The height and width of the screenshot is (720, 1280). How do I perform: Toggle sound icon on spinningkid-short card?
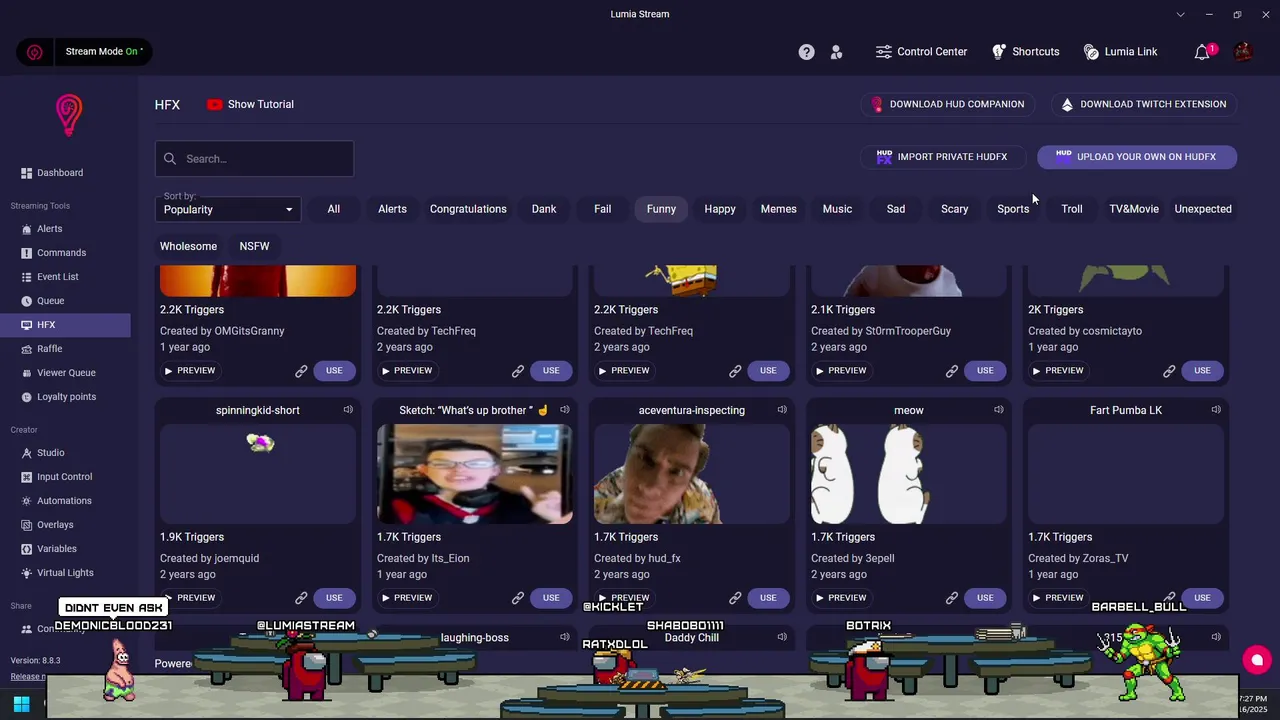[x=348, y=410]
